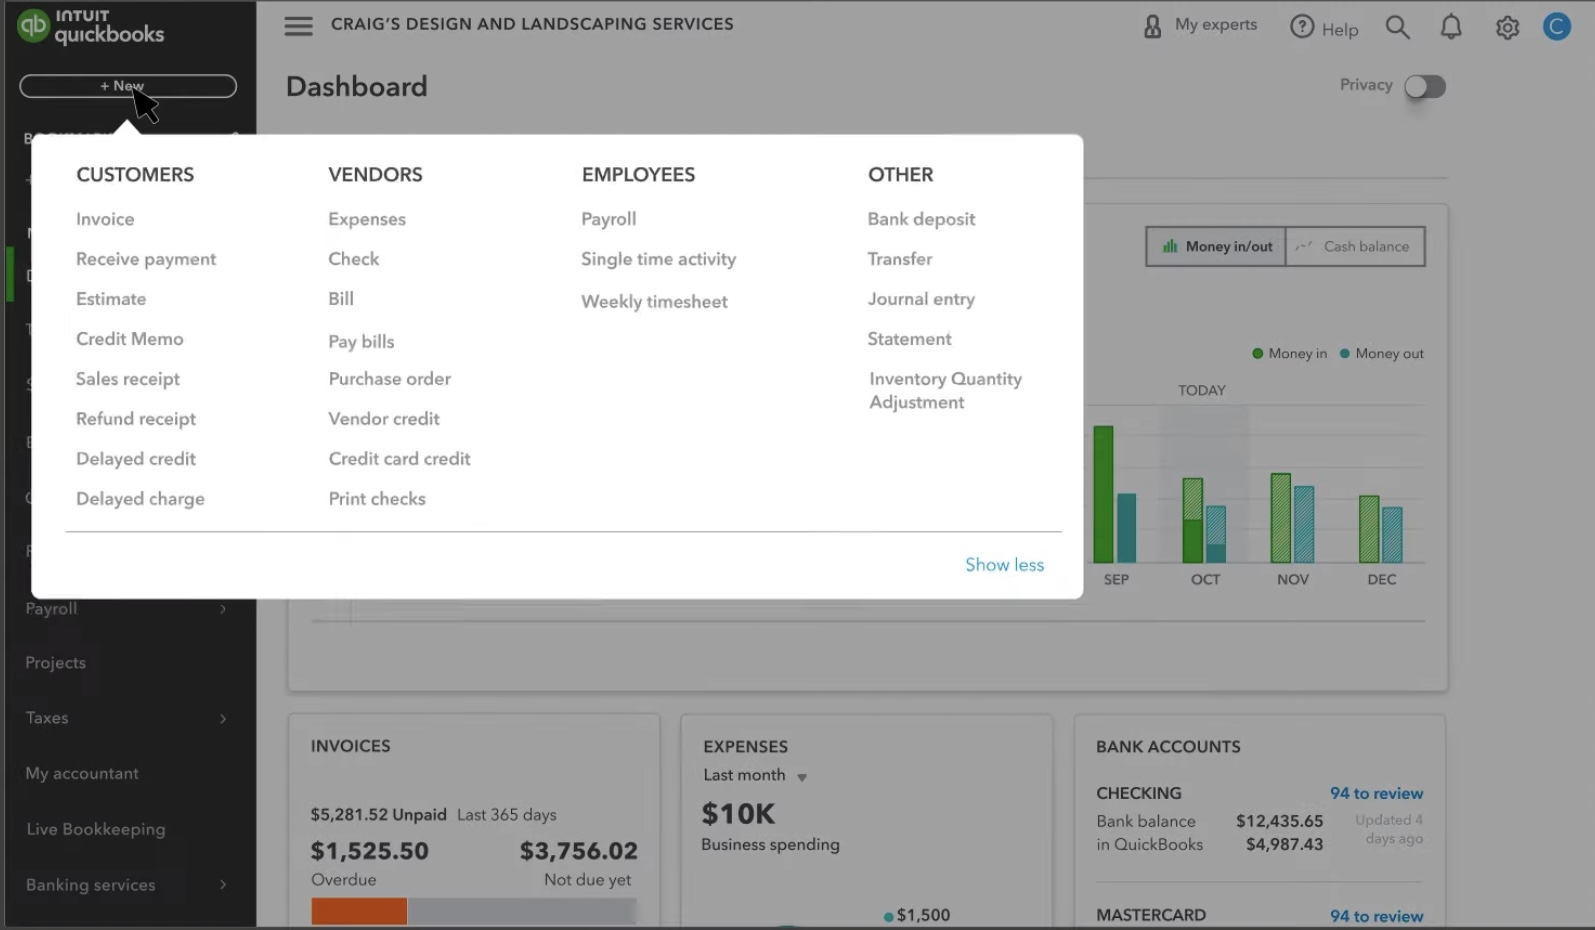Click the orange overdue invoices bar

(359, 911)
